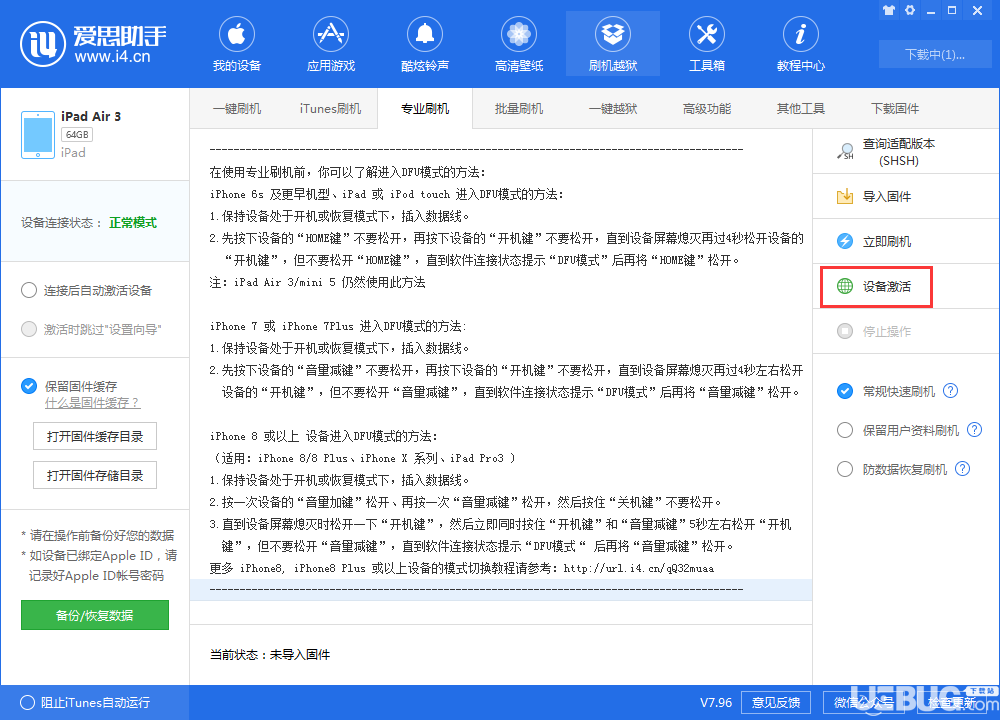
Task: Click the http://url.i4.cn/qQ32muaa URL text
Action: pyautogui.click(x=638, y=568)
